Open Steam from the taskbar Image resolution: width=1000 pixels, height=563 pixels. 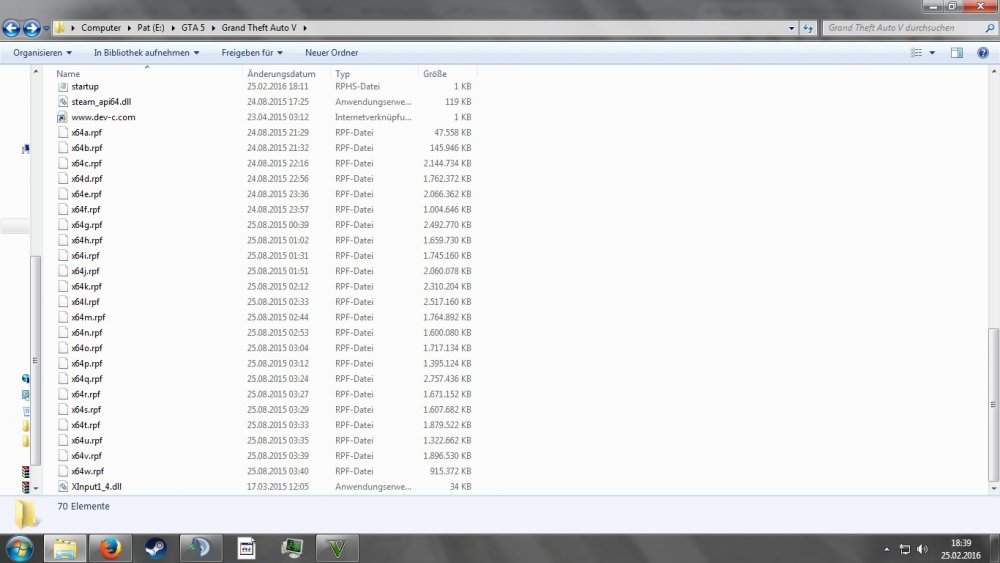(156, 548)
